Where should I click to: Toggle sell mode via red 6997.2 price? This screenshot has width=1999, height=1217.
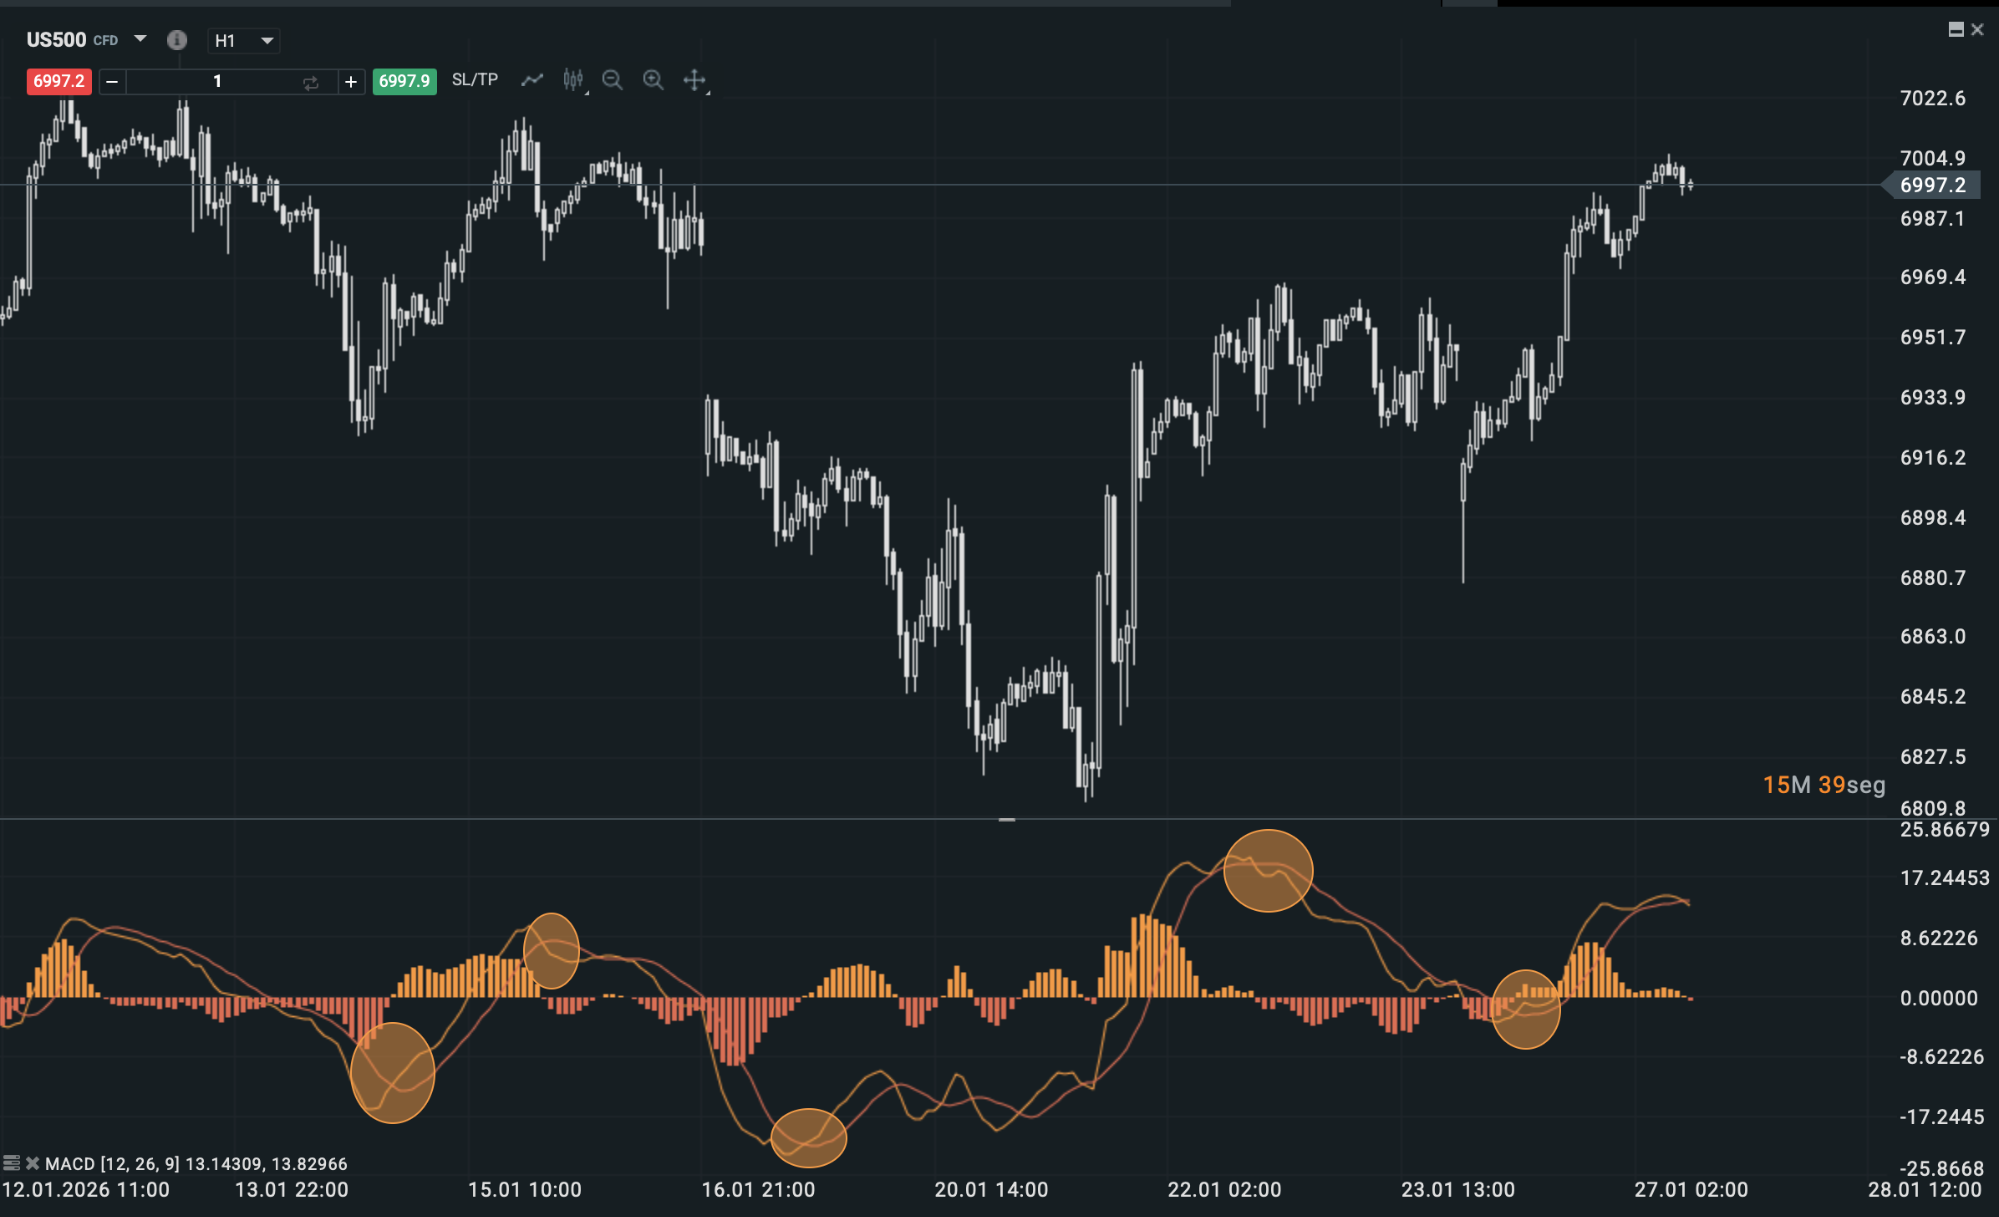click(57, 81)
